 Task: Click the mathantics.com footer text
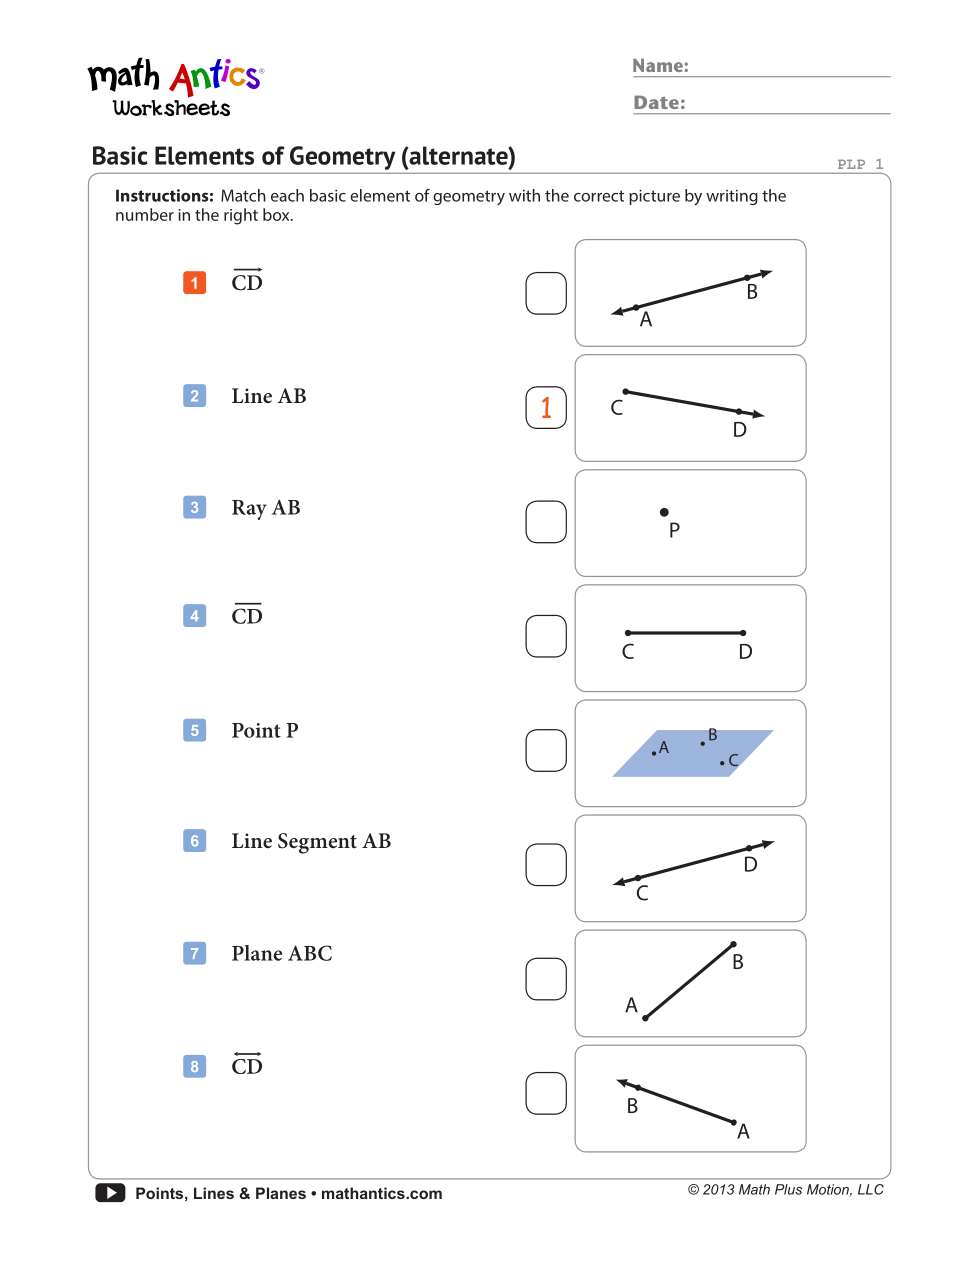tap(381, 1194)
